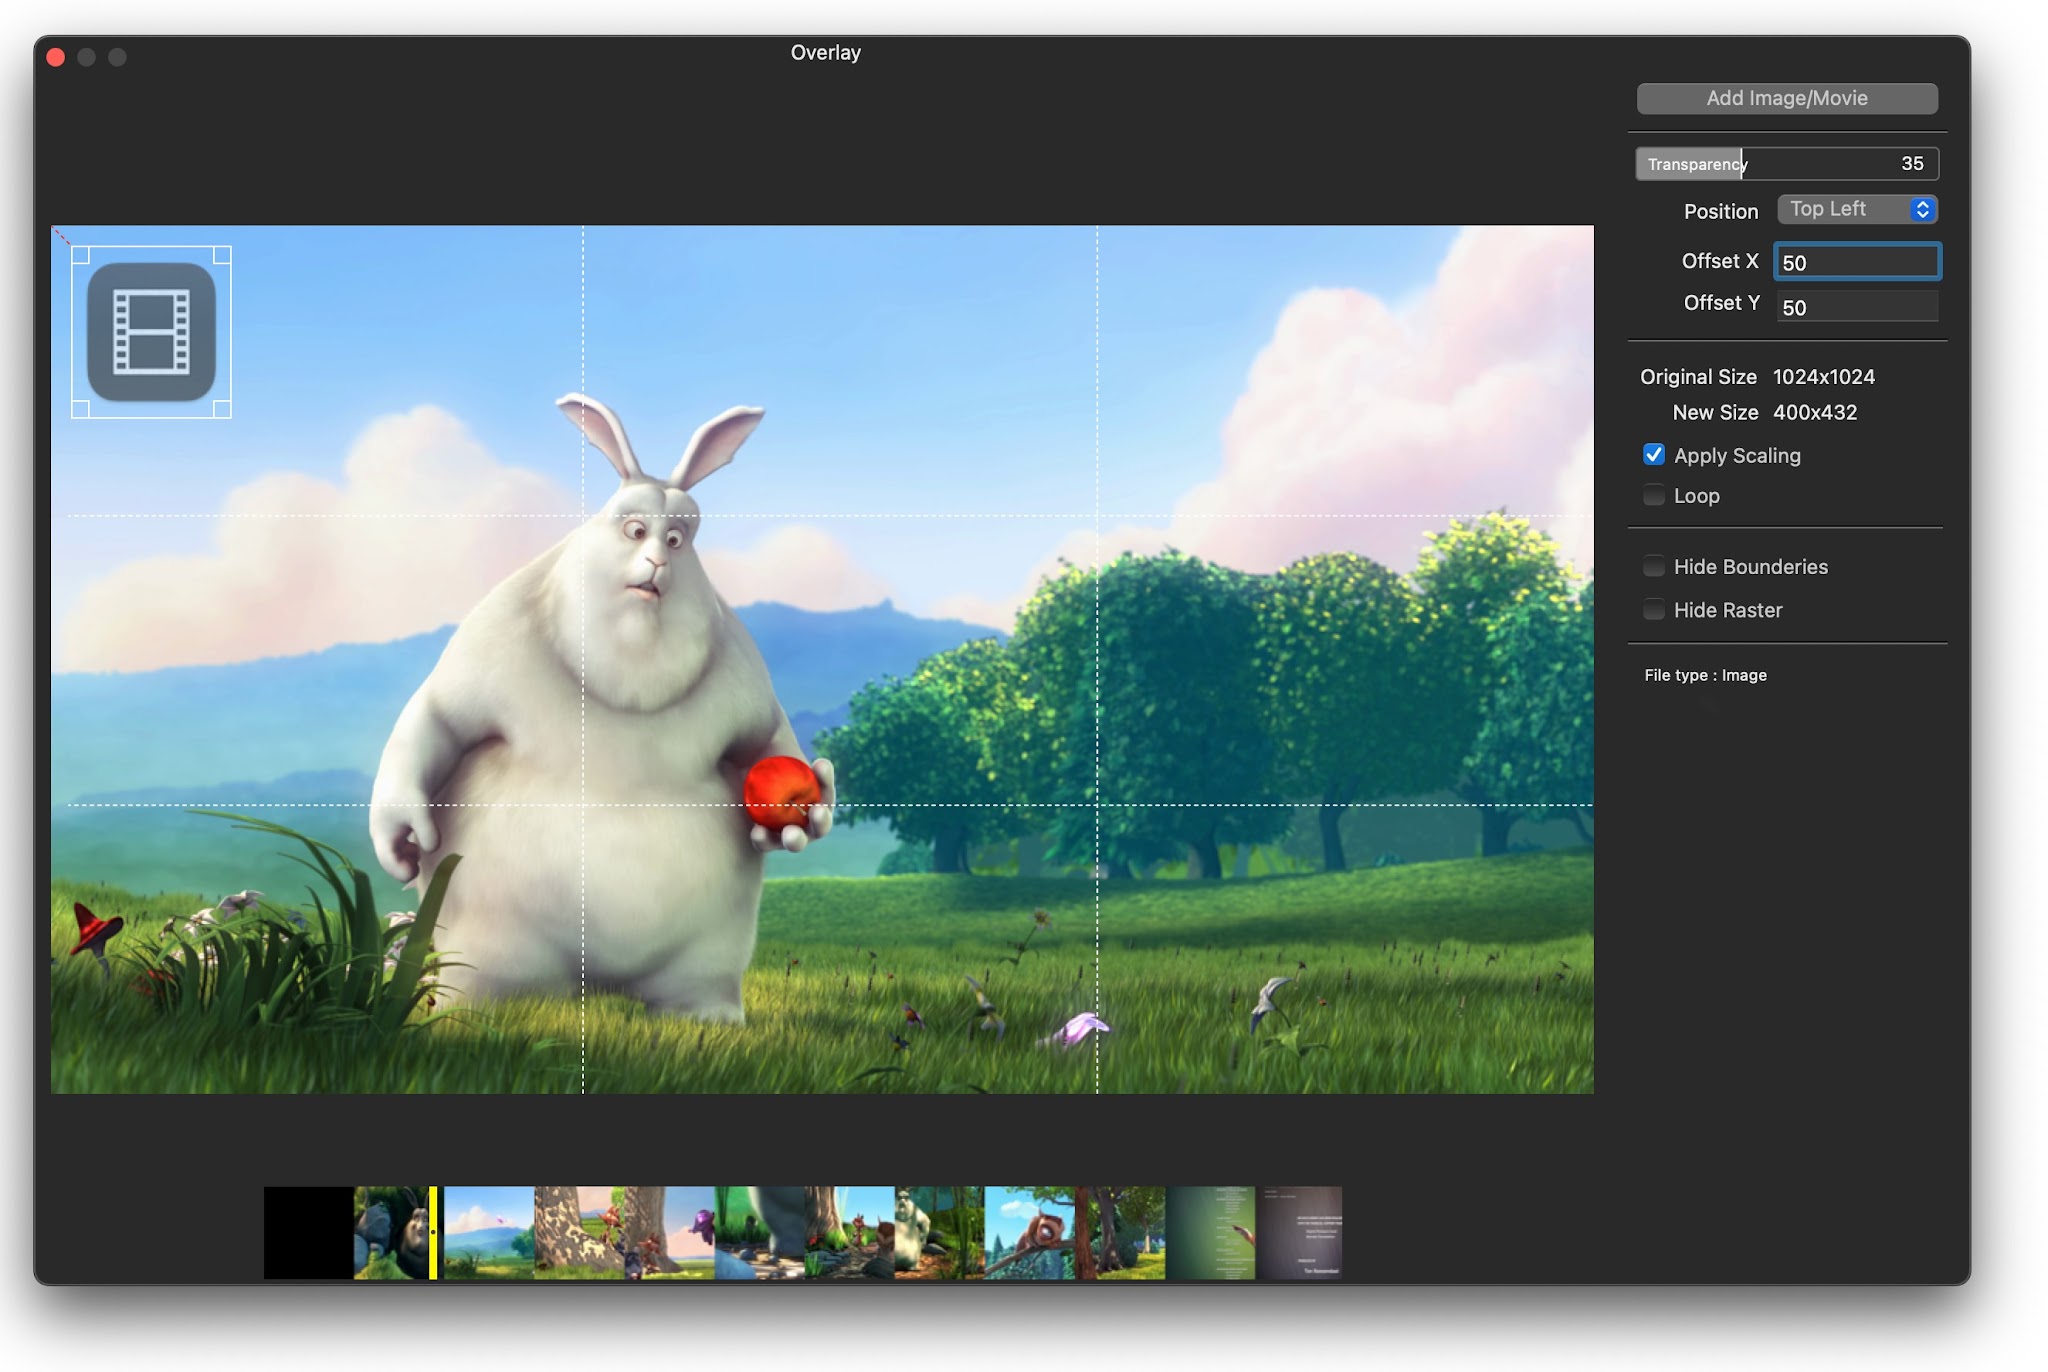Click the Add Image/Movie button
Viewport: 2048px width, 1372px height.
[x=1787, y=98]
